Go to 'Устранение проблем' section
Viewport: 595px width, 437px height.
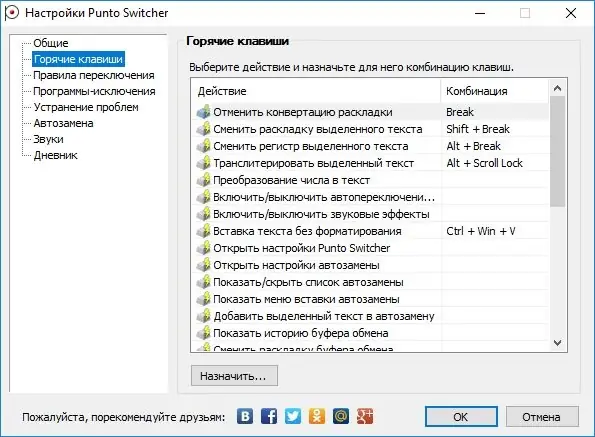(x=86, y=107)
